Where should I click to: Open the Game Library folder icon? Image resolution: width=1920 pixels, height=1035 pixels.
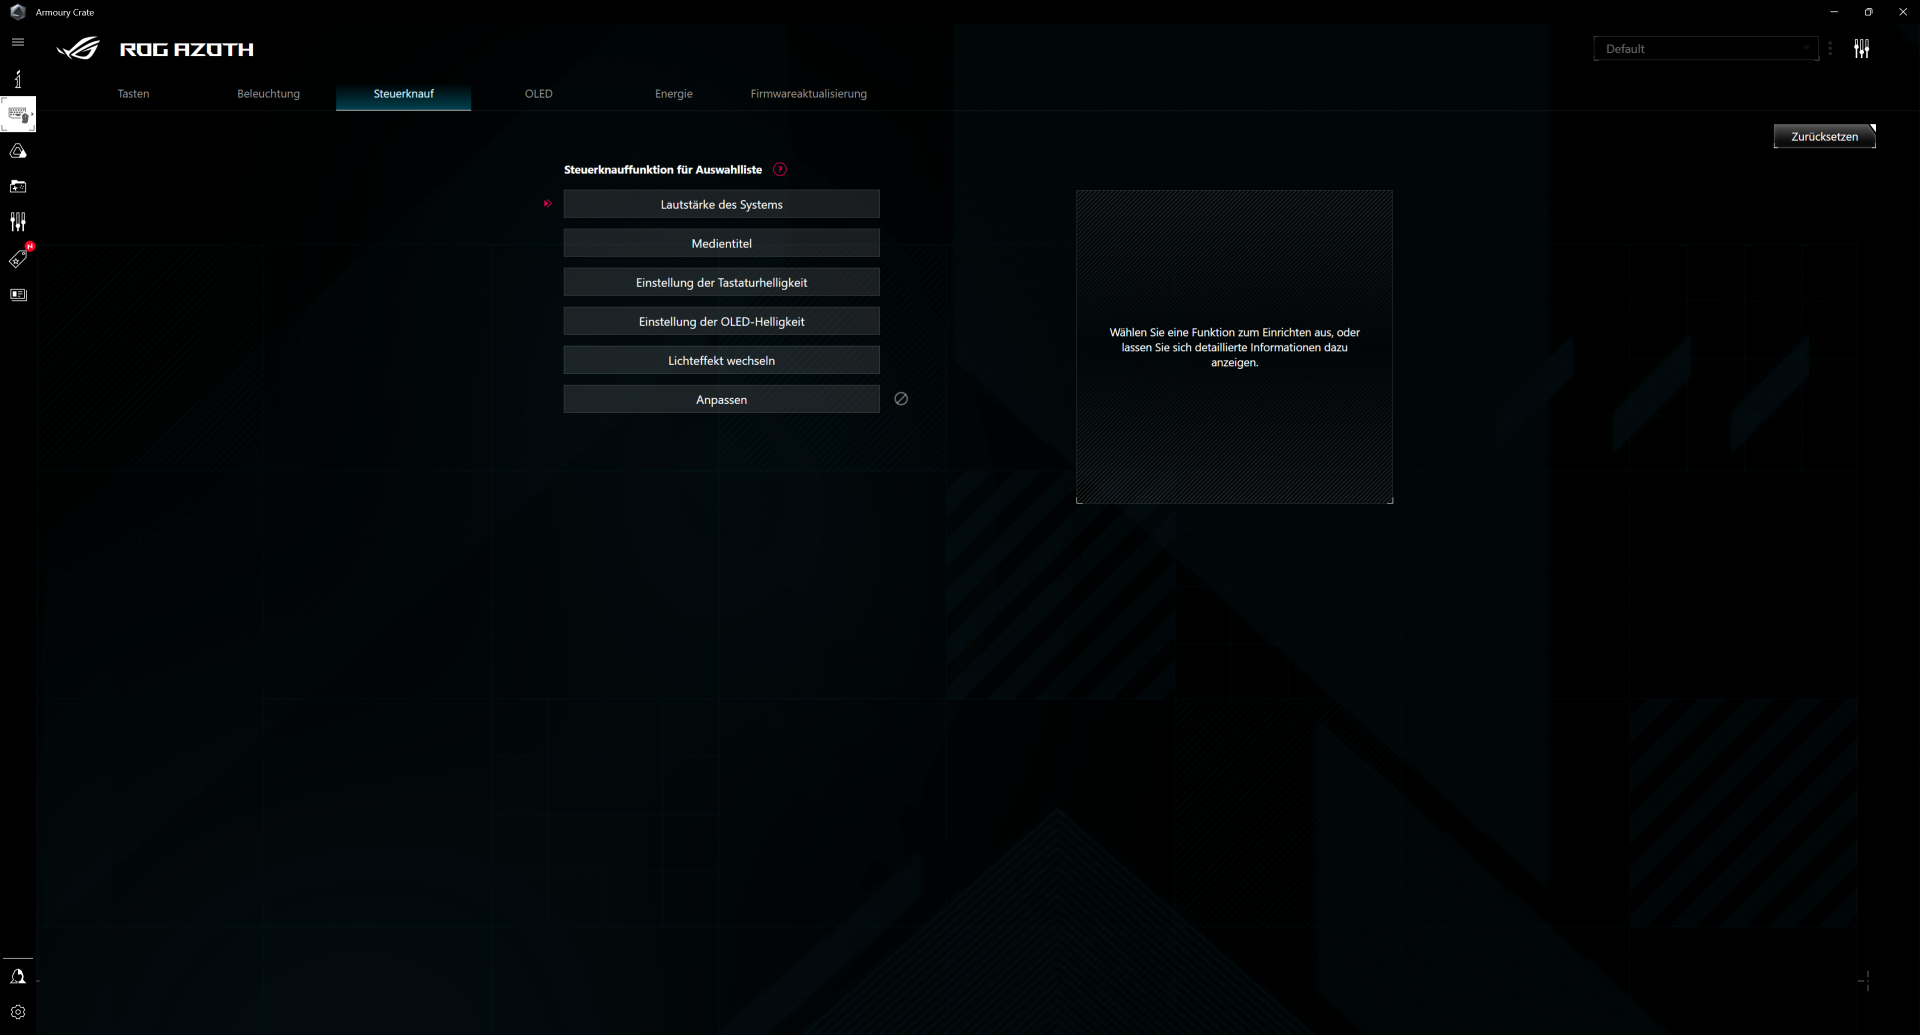click(18, 186)
